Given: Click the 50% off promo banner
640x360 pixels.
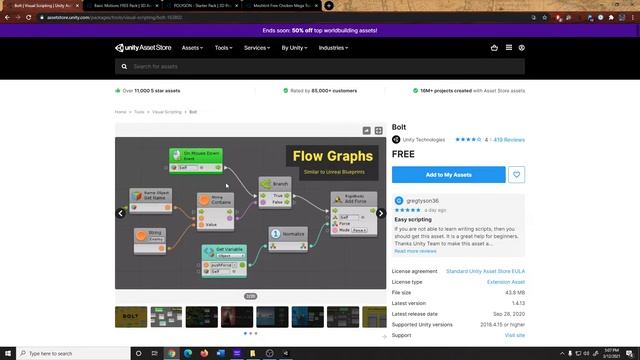Looking at the screenshot, I should pos(320,31).
